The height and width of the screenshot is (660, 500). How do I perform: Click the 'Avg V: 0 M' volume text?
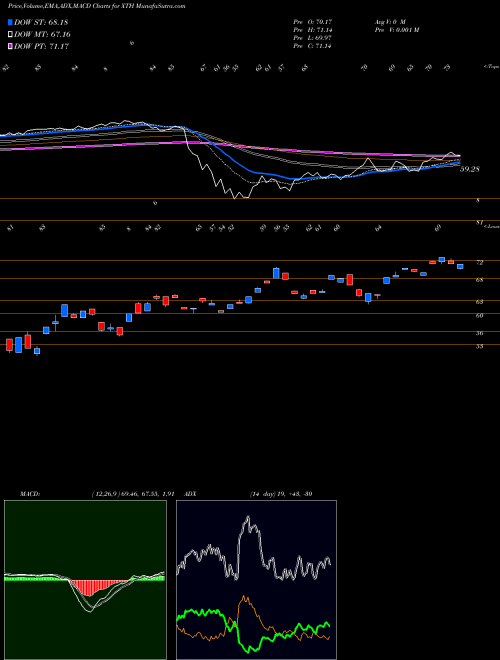(389, 22)
